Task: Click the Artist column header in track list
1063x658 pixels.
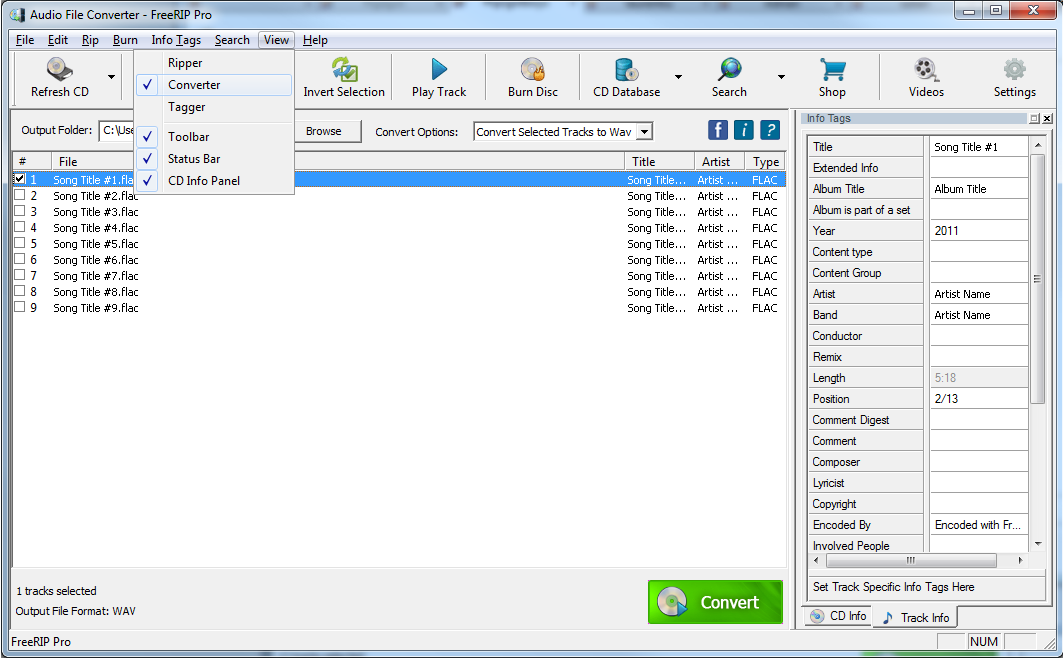Action: click(719, 161)
